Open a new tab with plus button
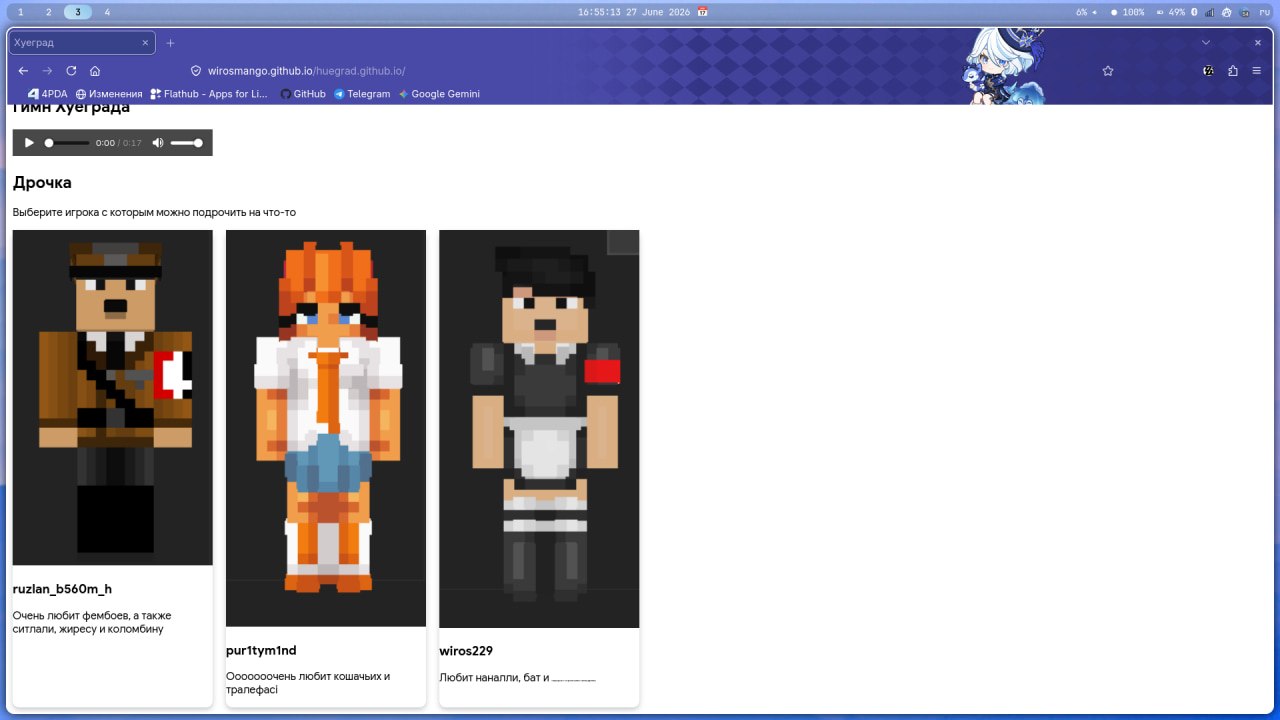 [170, 43]
